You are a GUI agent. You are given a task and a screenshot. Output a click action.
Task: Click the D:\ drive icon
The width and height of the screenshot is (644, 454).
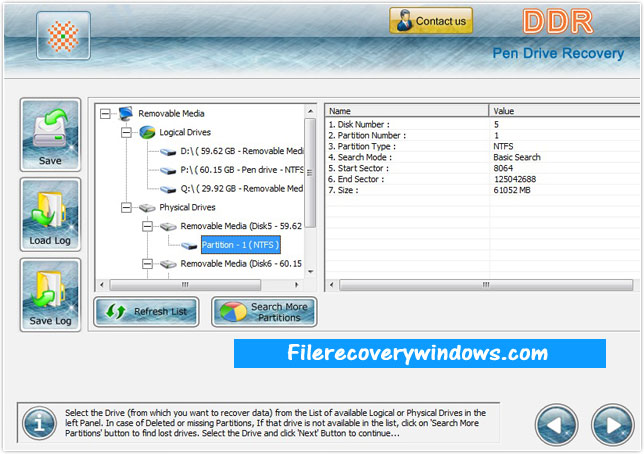pyautogui.click(x=168, y=152)
